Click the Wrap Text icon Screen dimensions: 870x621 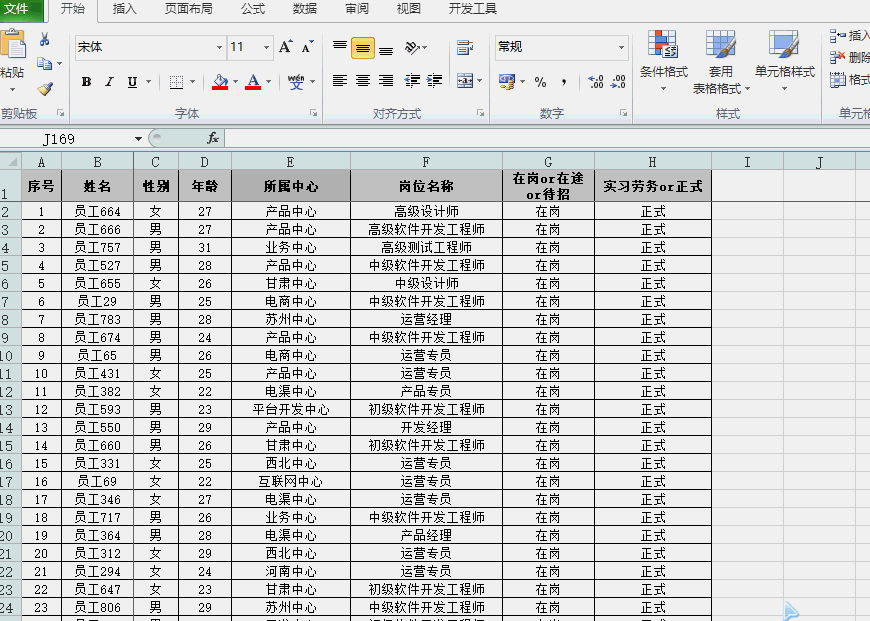pos(464,47)
